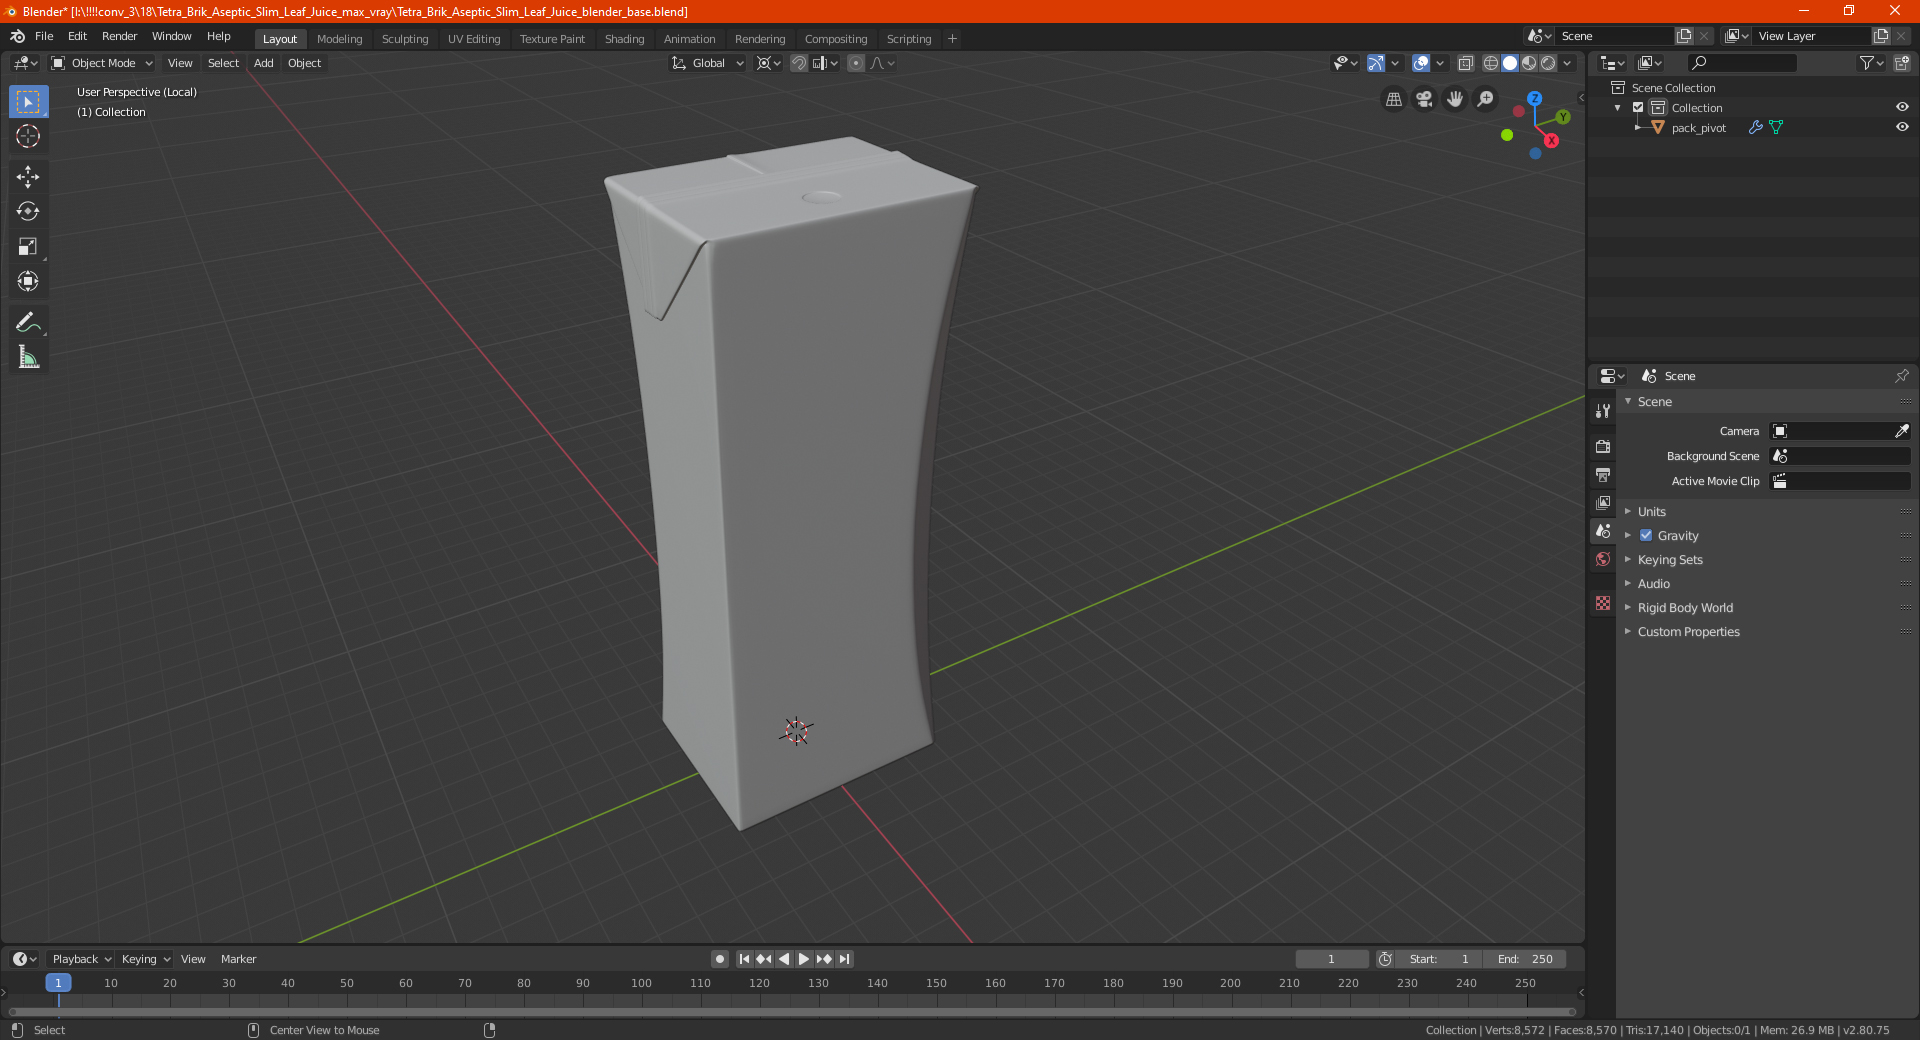Open the Add menu in viewport header

coord(263,63)
